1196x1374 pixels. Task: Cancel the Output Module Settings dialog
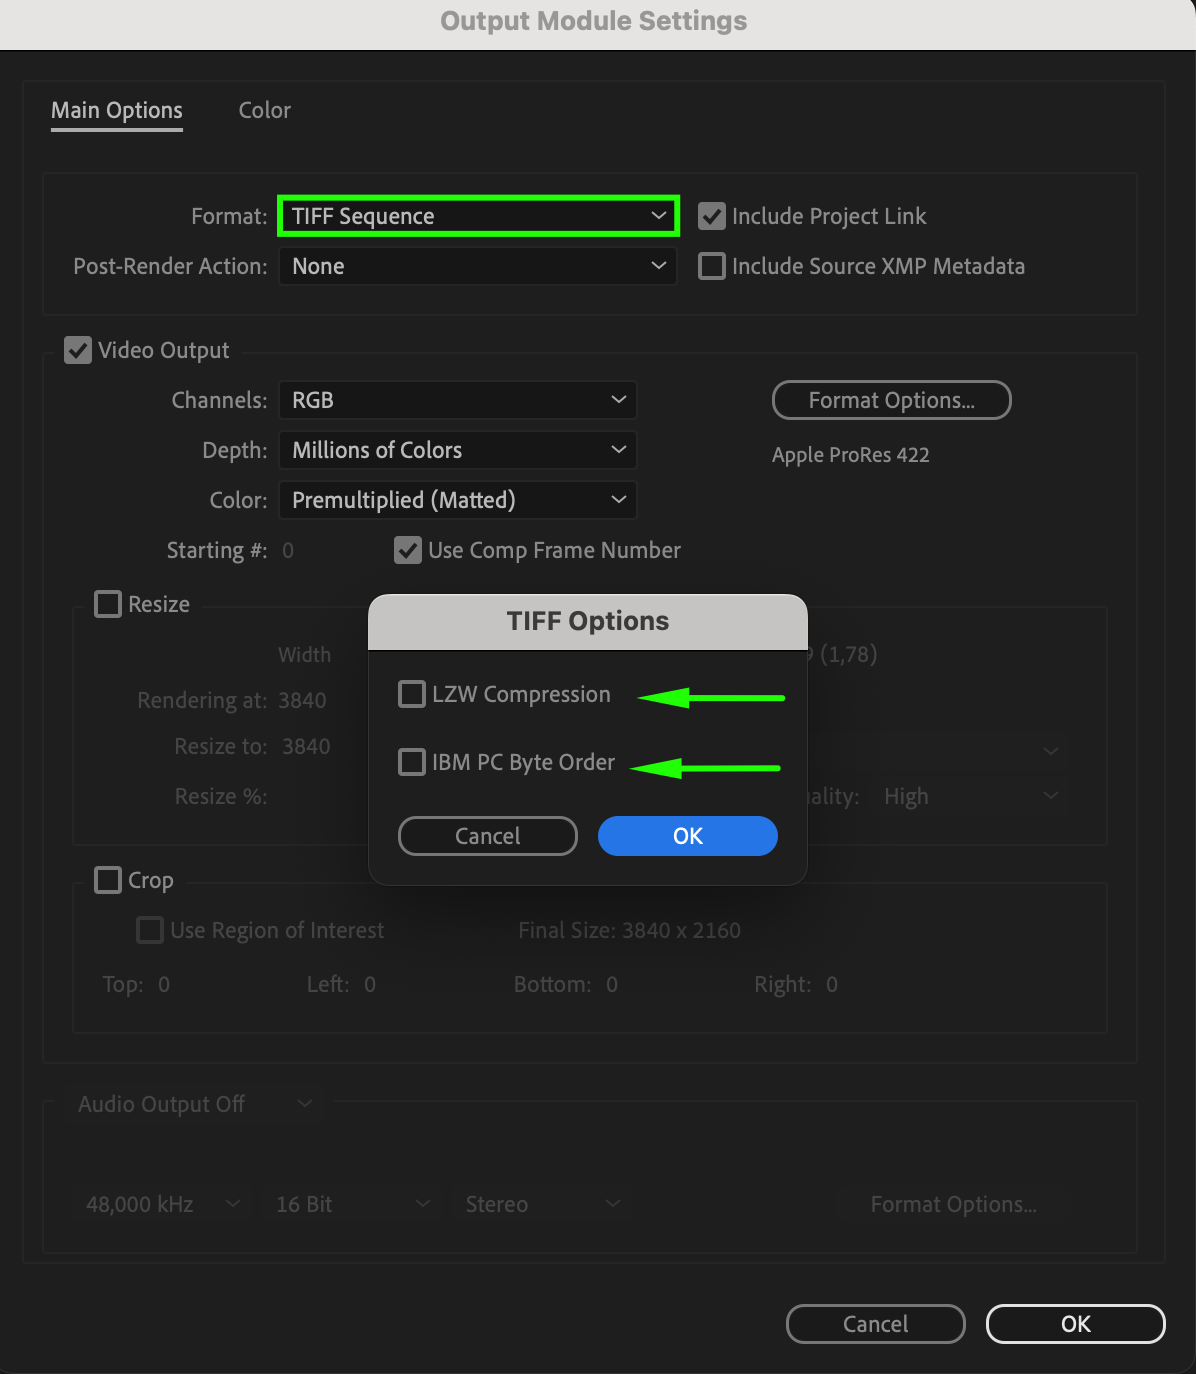[875, 1324]
